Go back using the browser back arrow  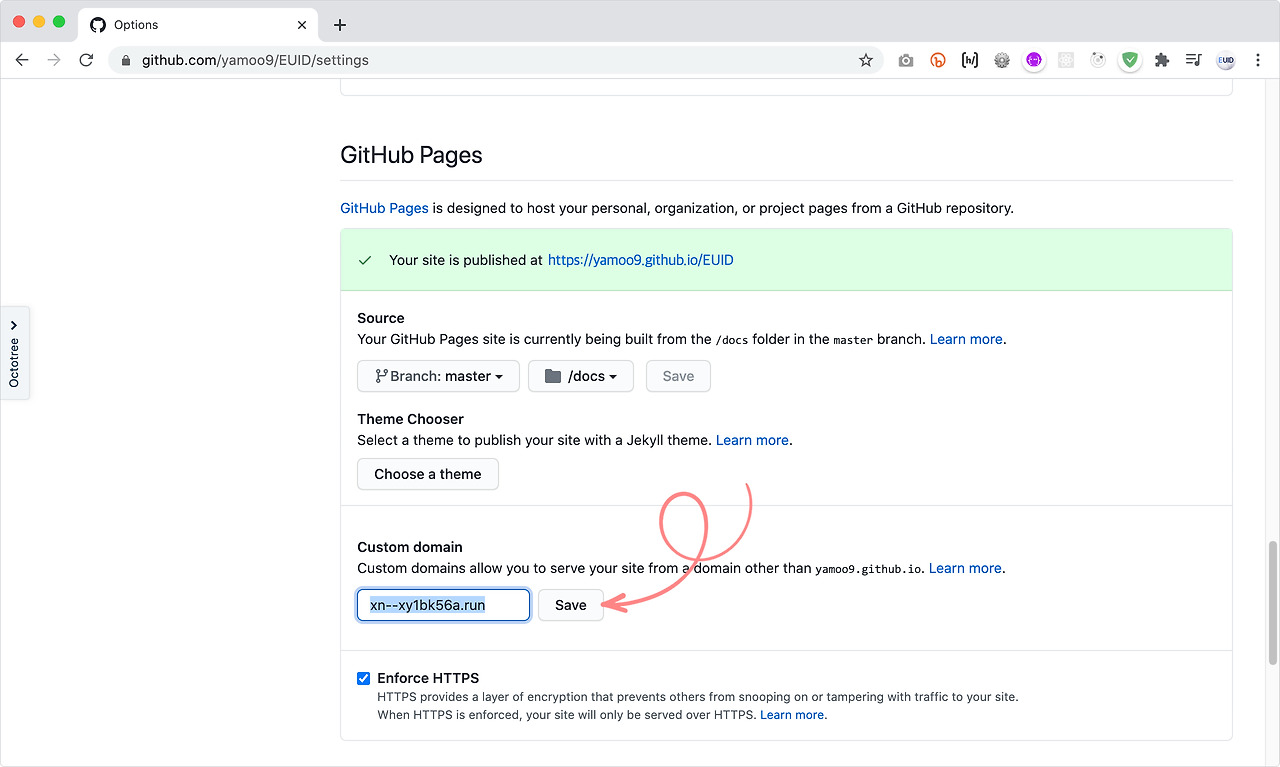click(22, 60)
